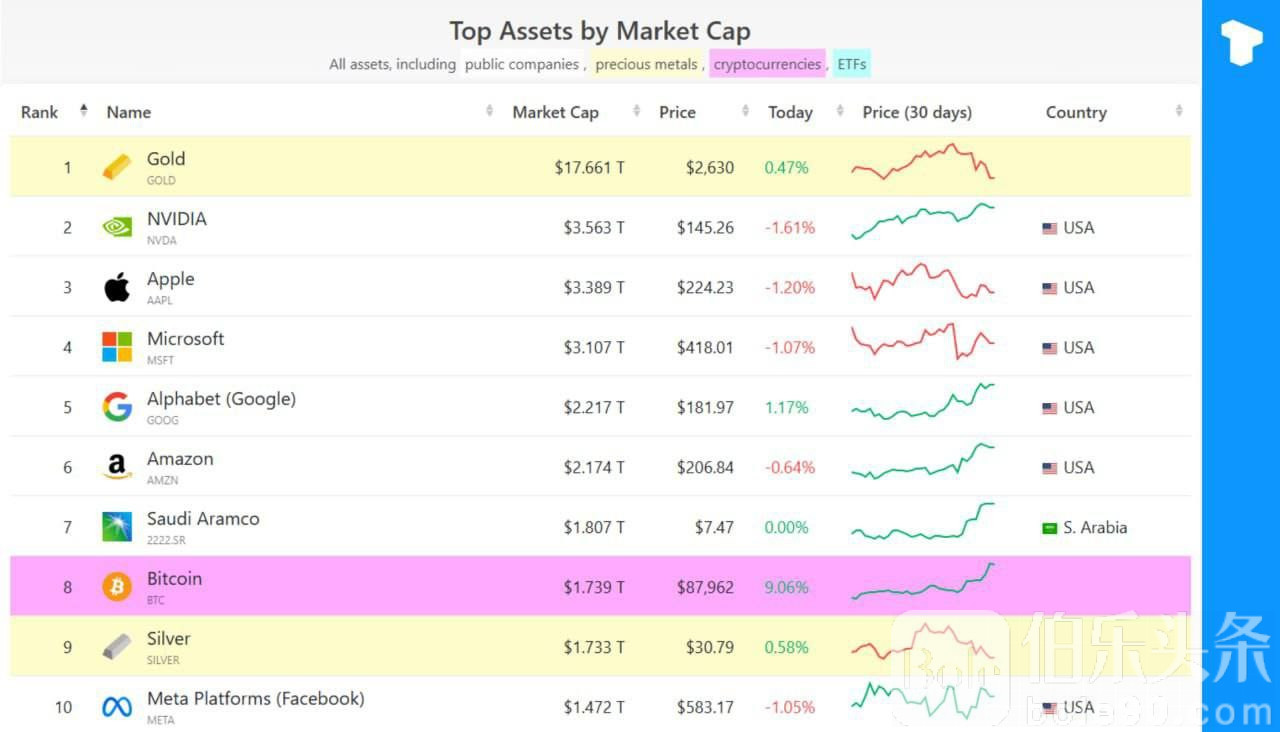Screen dimensions: 1280x732
Task: Click the Saudi Arabia flag icon
Action: 1049,528
